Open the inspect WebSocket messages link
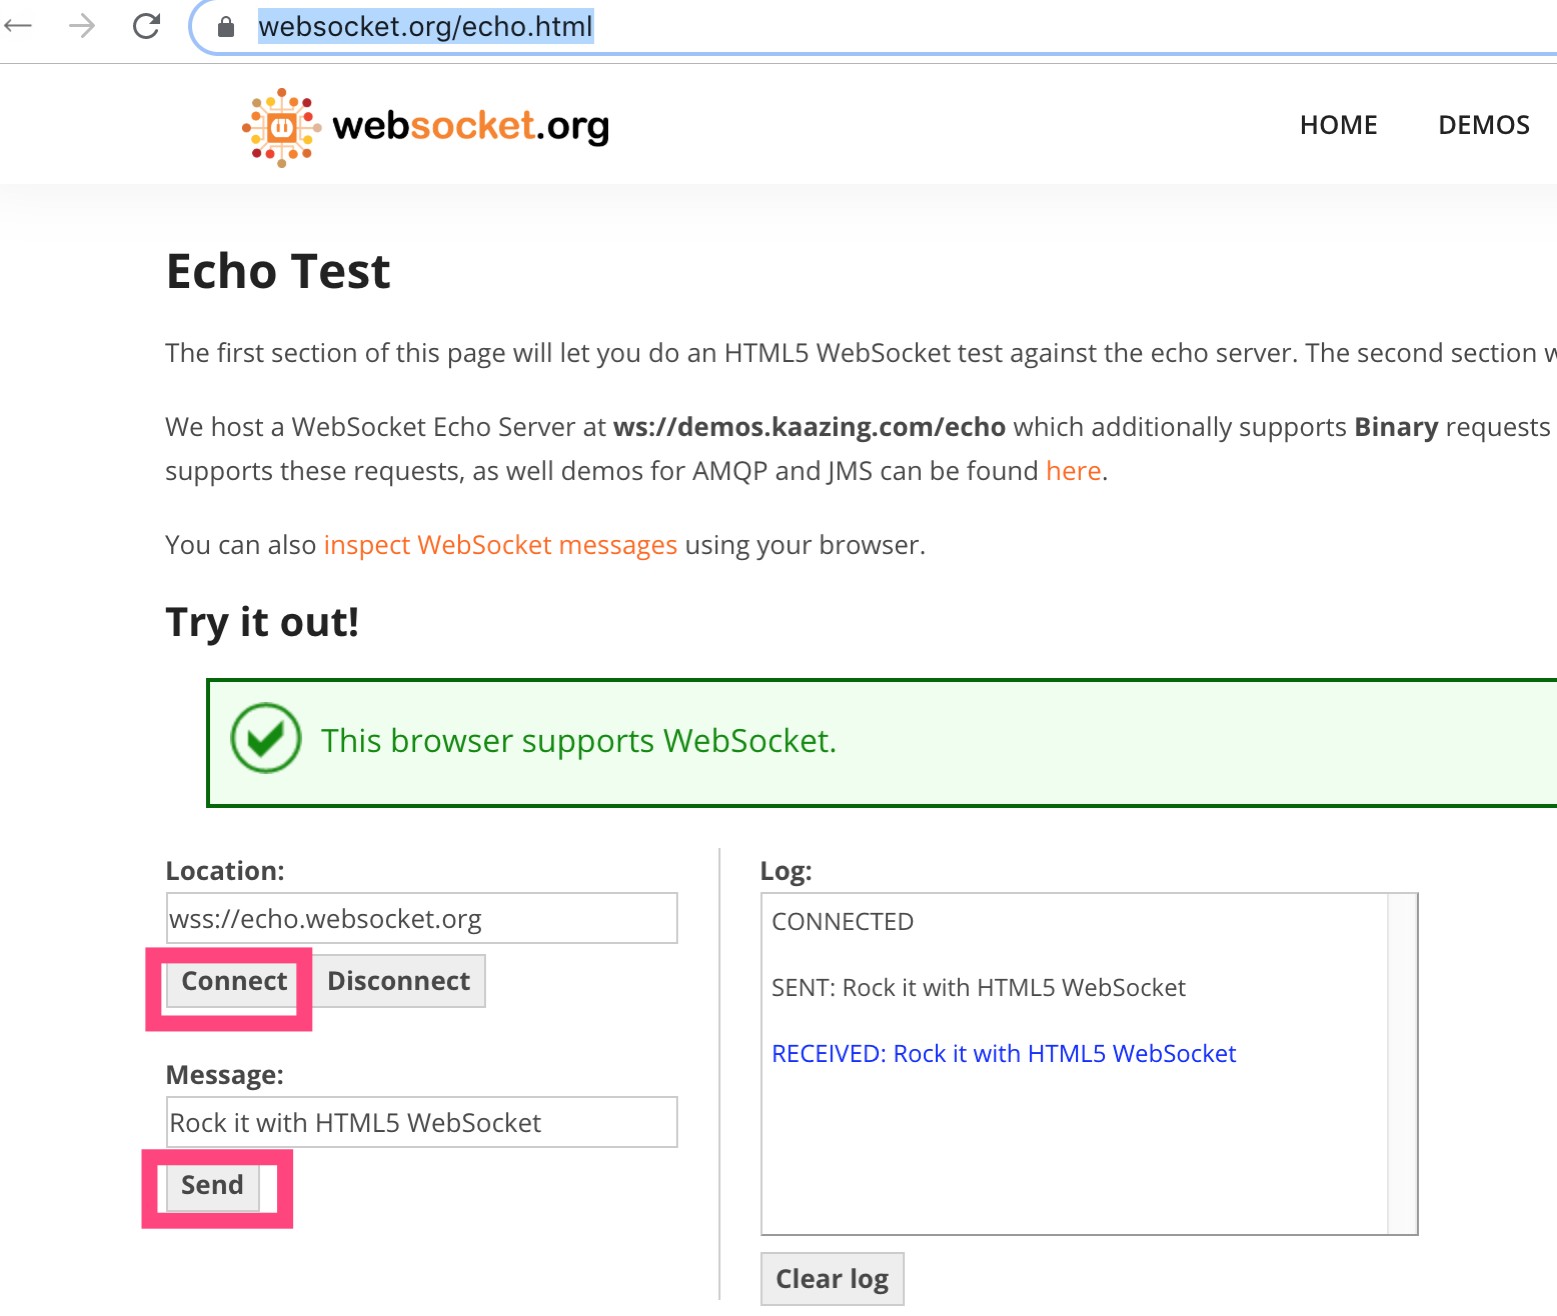The height and width of the screenshot is (1316, 1557). tap(500, 545)
